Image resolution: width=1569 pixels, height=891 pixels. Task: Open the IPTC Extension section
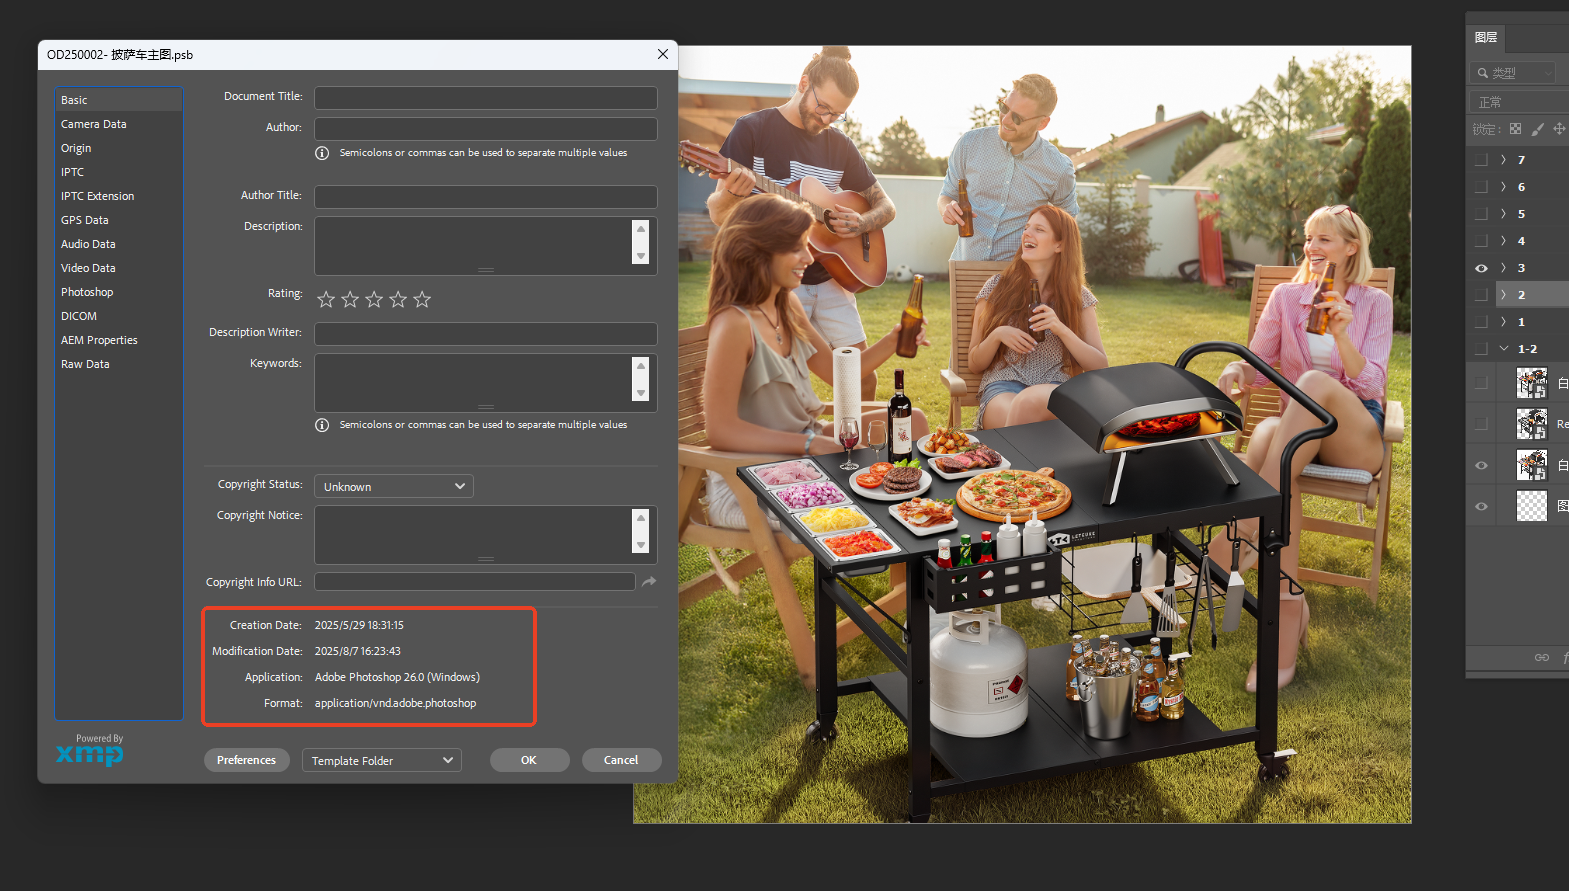coord(97,196)
